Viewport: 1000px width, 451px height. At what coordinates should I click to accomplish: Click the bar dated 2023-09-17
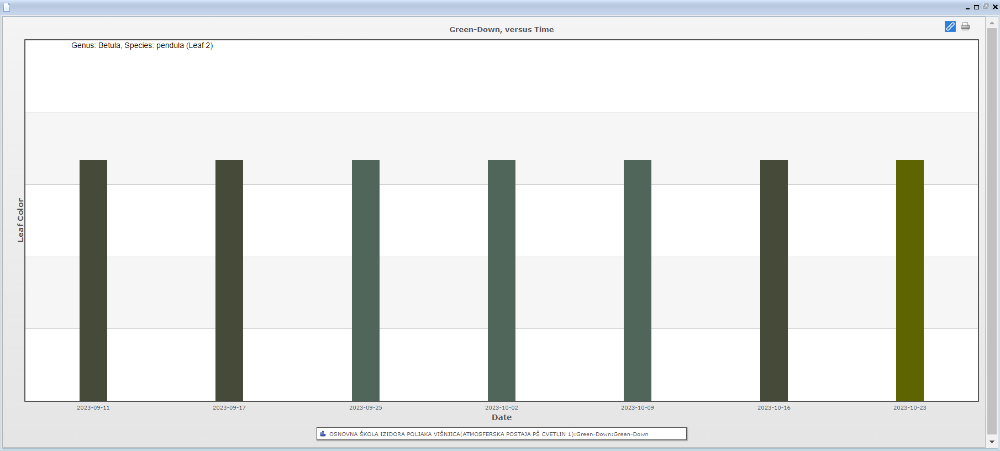point(229,280)
